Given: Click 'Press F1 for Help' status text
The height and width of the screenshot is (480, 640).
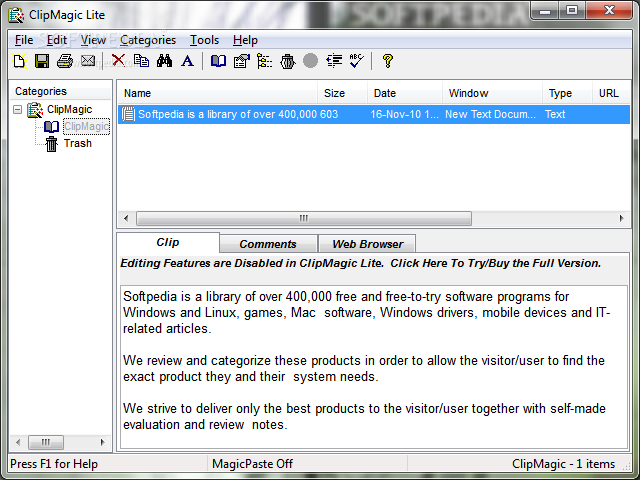Looking at the screenshot, I should pyautogui.click(x=54, y=464).
